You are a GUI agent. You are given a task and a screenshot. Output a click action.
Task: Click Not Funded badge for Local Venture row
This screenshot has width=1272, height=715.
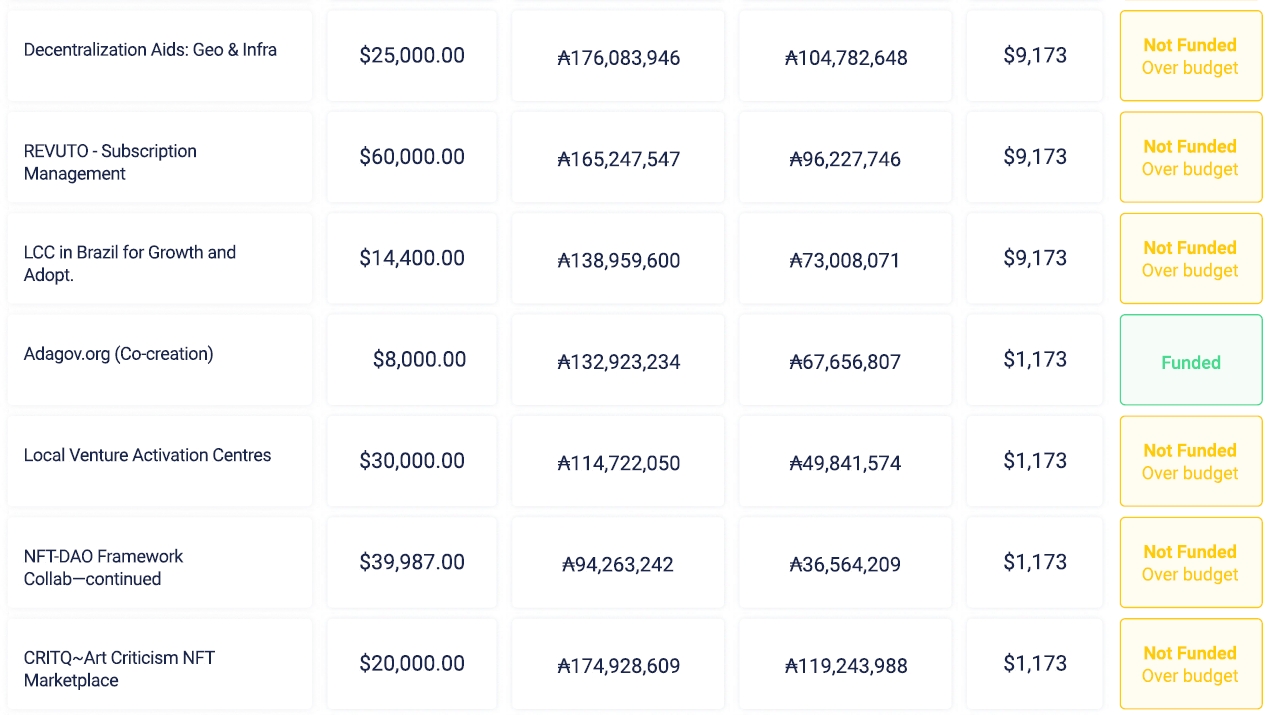point(1190,461)
